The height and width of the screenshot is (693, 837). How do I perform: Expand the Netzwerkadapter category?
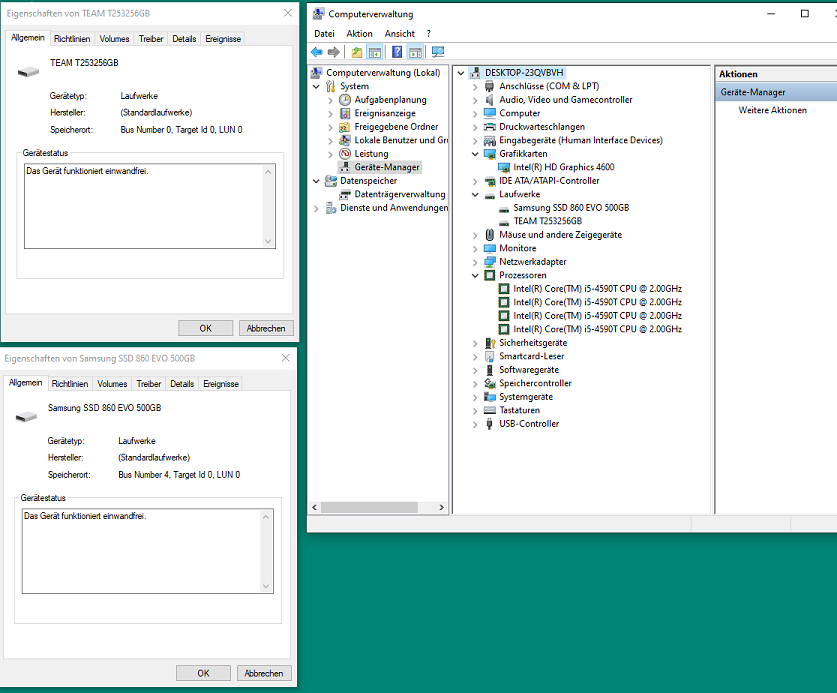click(x=476, y=262)
